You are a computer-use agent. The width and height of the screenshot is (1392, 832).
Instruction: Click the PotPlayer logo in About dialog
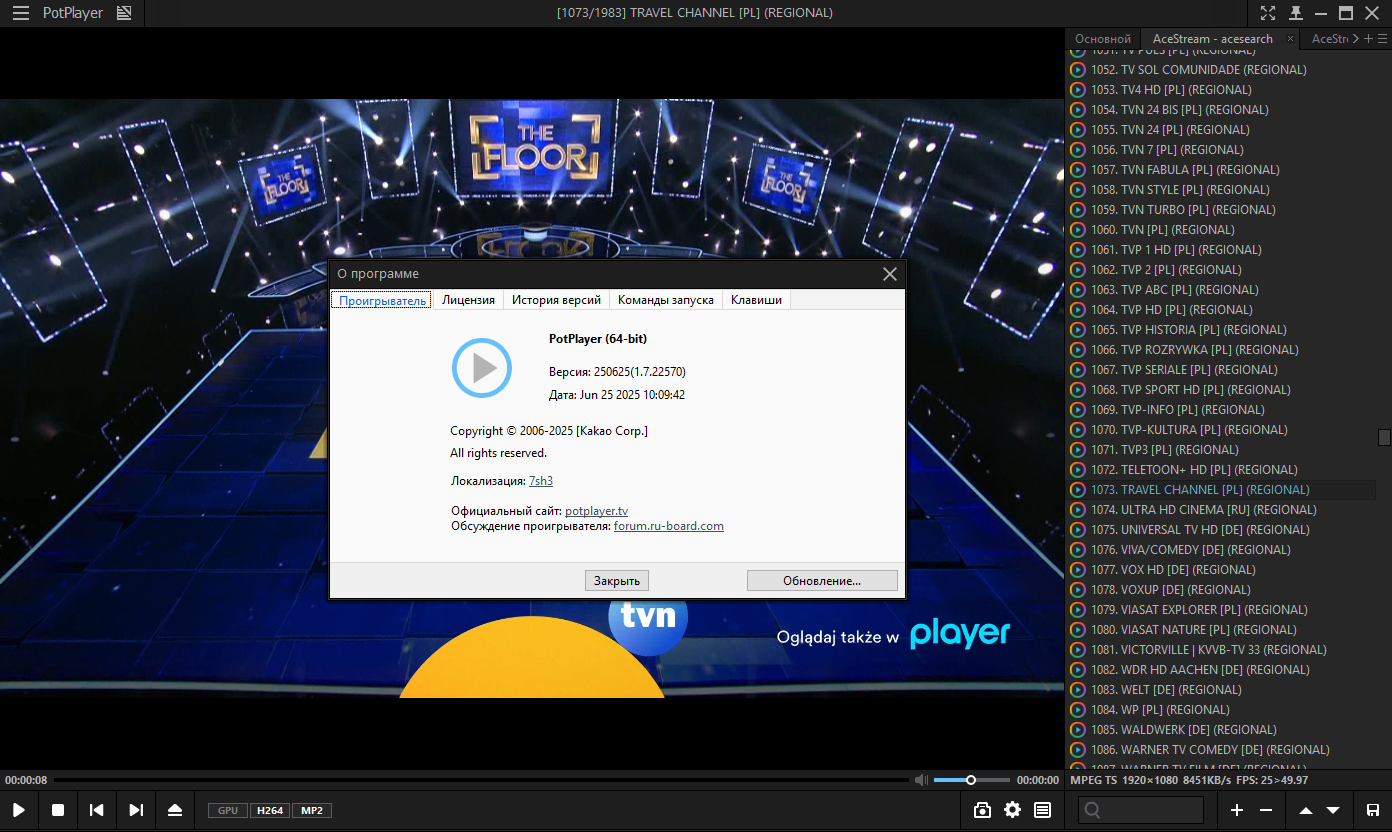click(482, 368)
